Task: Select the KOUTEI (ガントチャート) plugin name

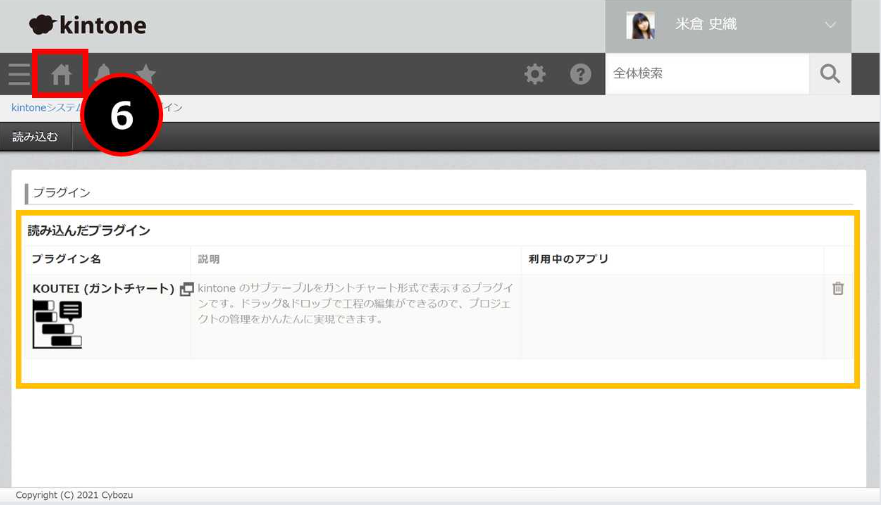Action: point(103,289)
